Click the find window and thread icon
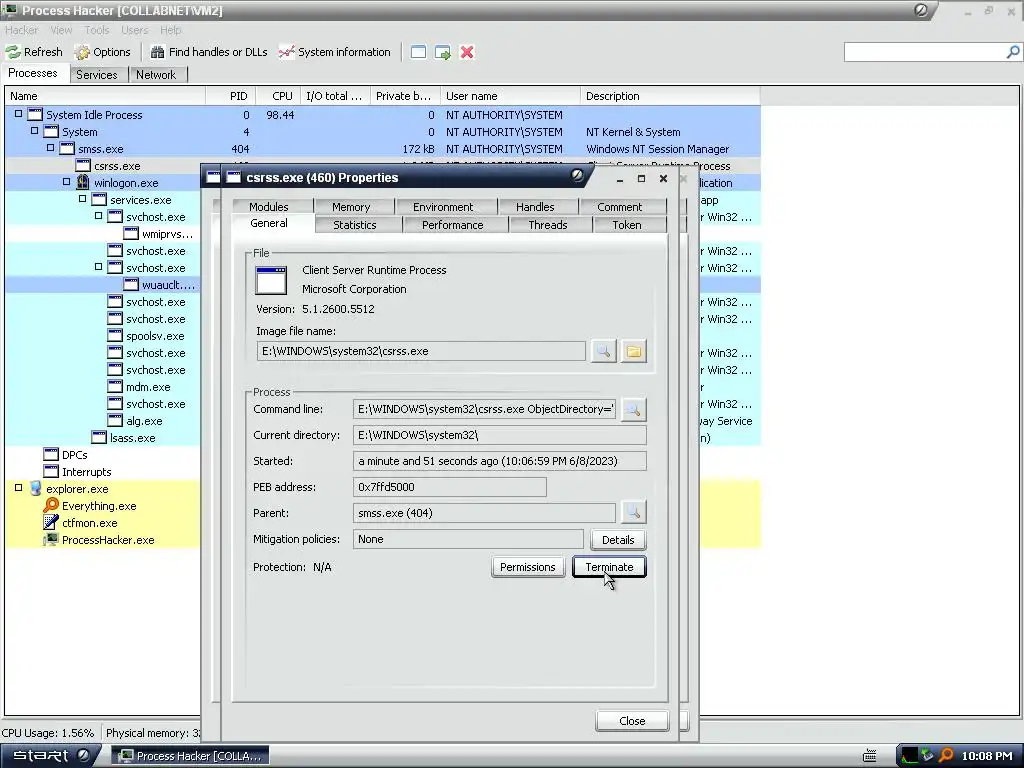 [443, 52]
